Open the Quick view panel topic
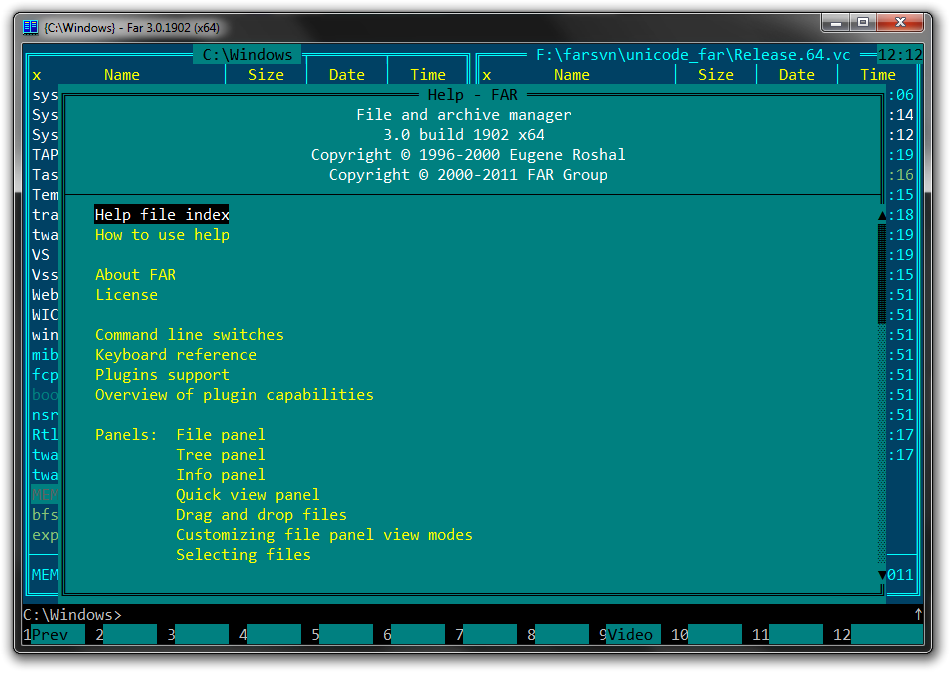This screenshot has width=950, height=673. 247,494
